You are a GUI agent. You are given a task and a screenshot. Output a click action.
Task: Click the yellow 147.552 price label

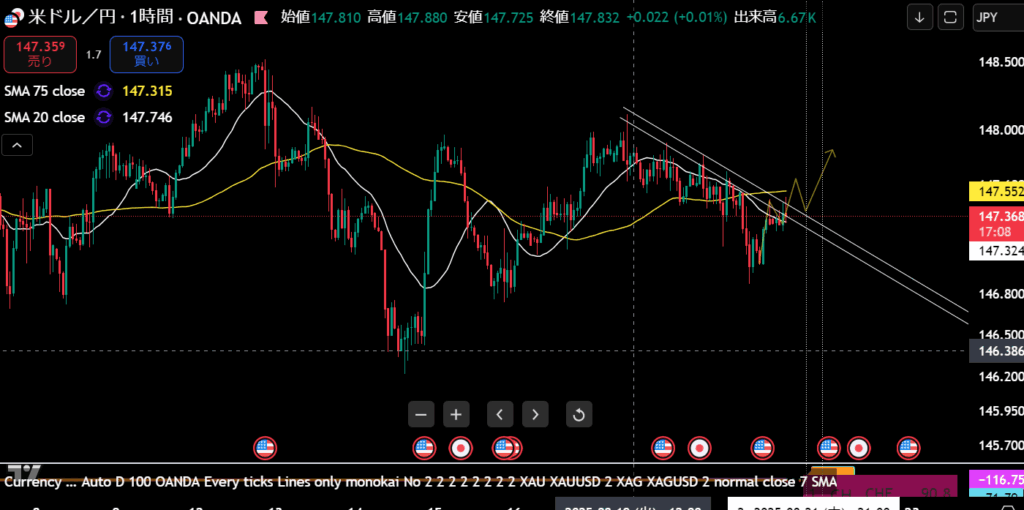click(x=996, y=191)
